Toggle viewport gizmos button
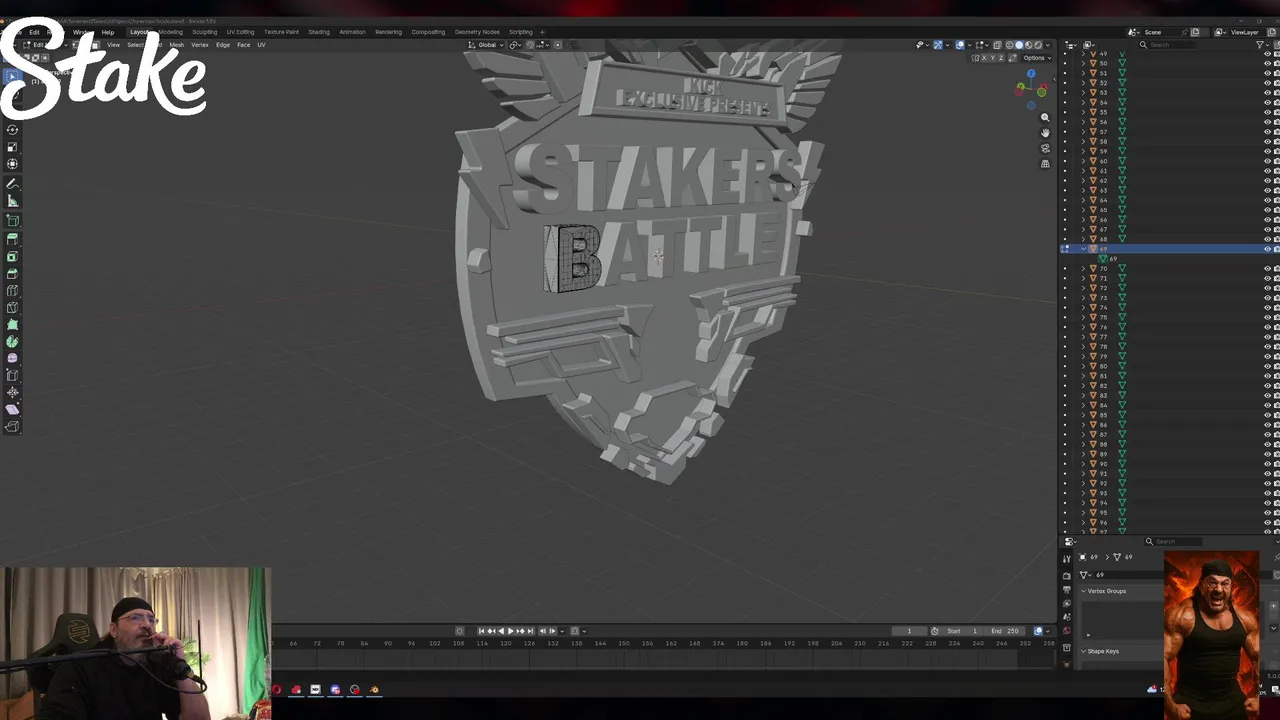1280x720 pixels. [938, 45]
